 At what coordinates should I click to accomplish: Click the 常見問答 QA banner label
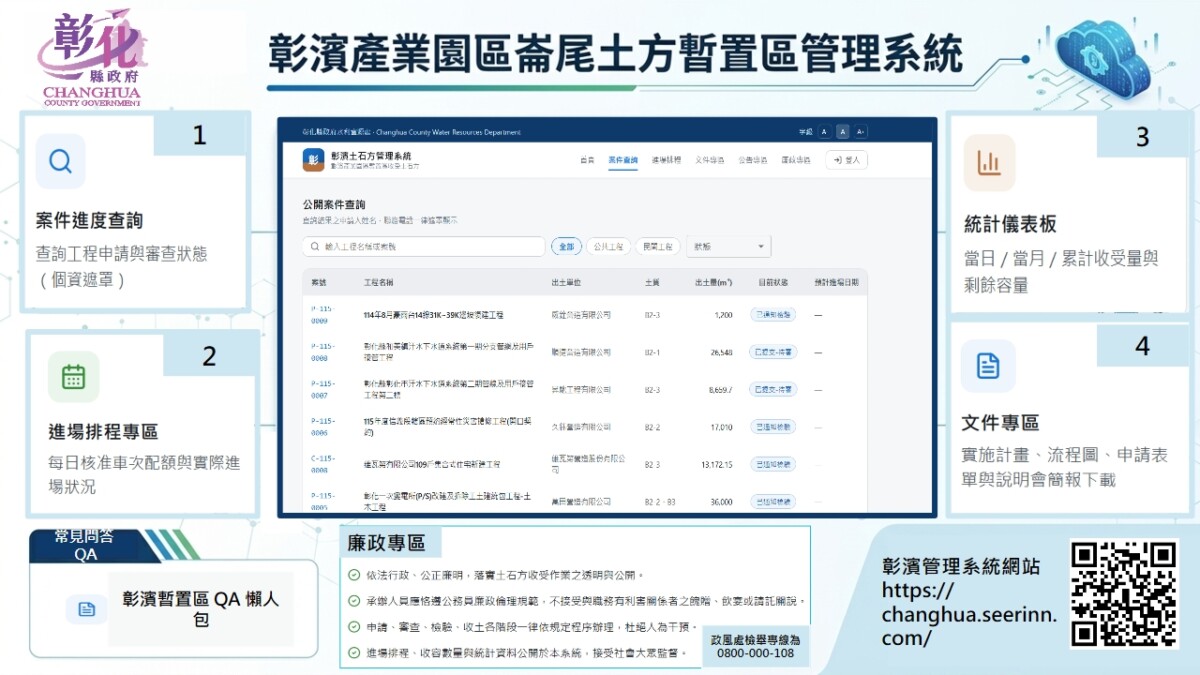coord(85,545)
